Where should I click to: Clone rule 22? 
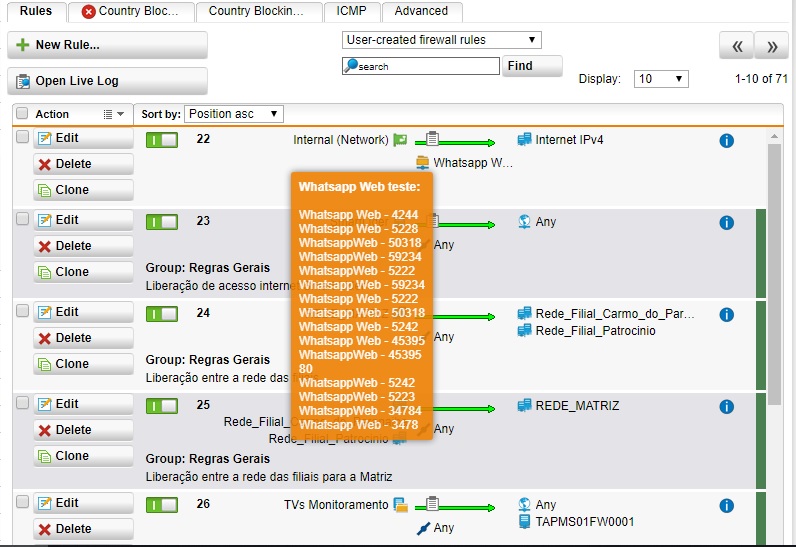[84, 190]
